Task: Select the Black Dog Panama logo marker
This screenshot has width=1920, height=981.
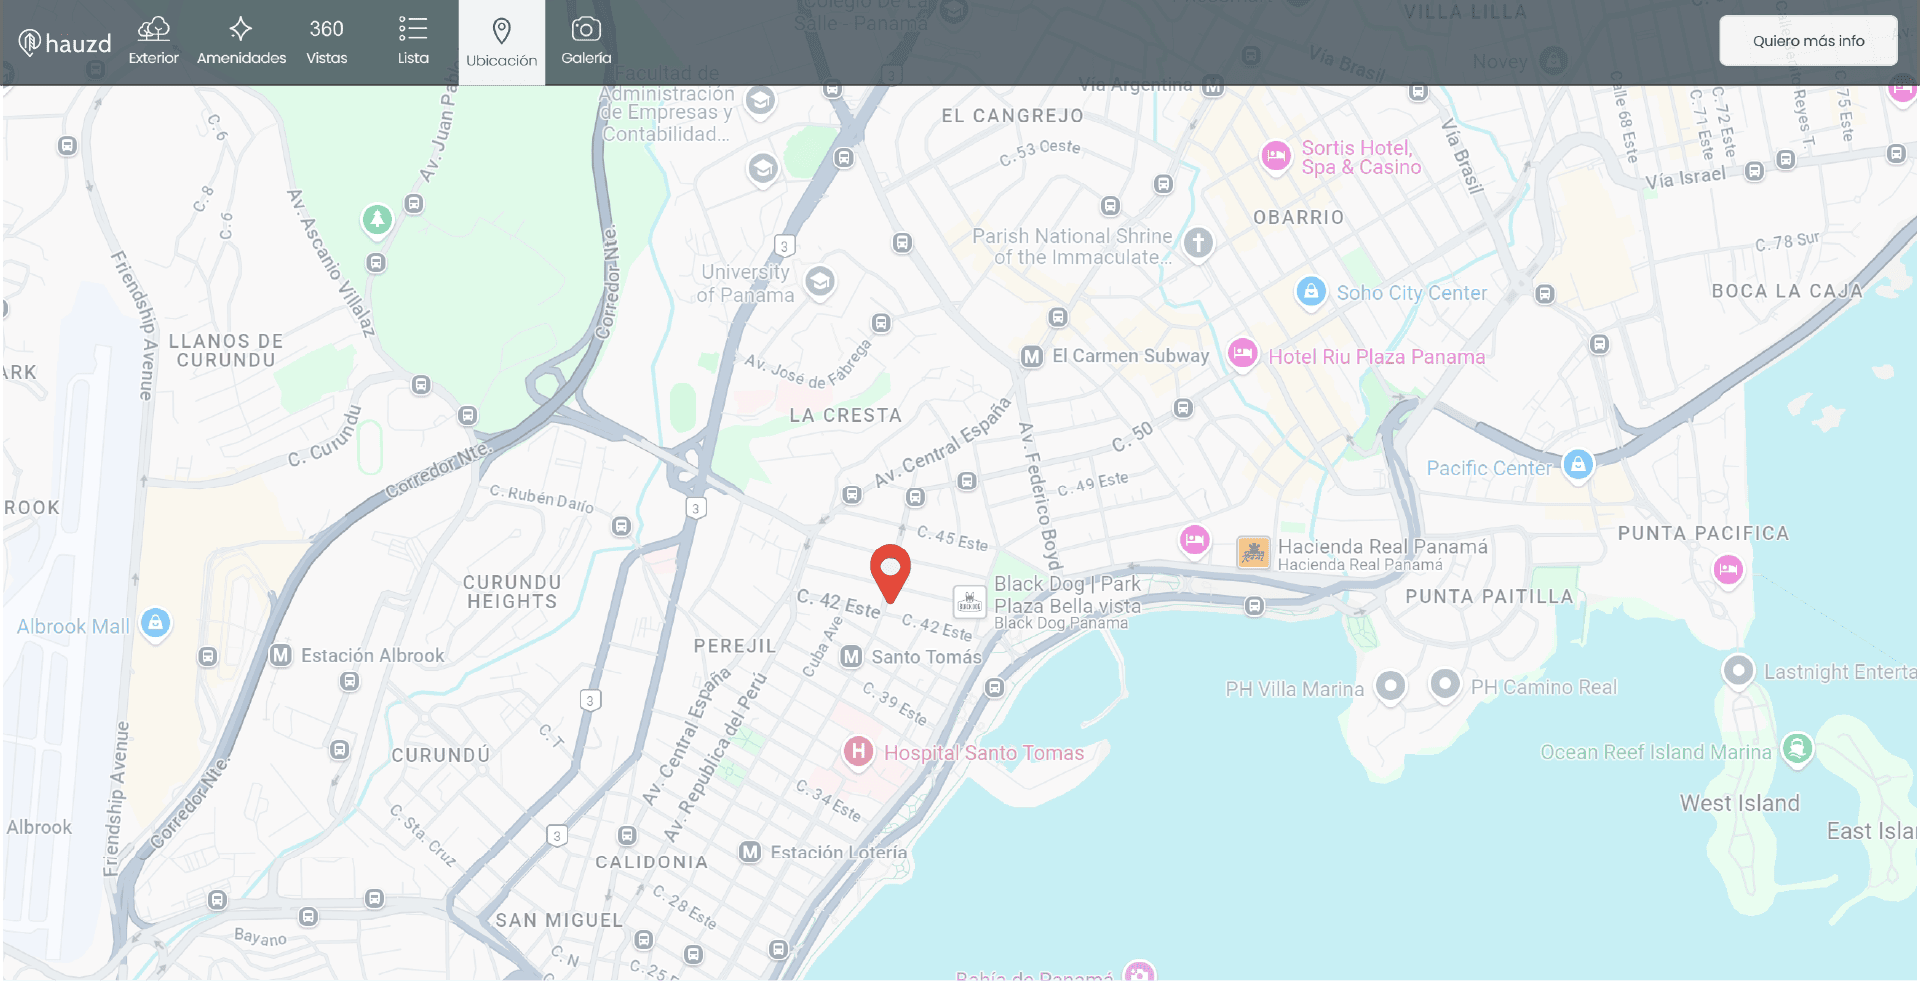Action: pos(968,602)
